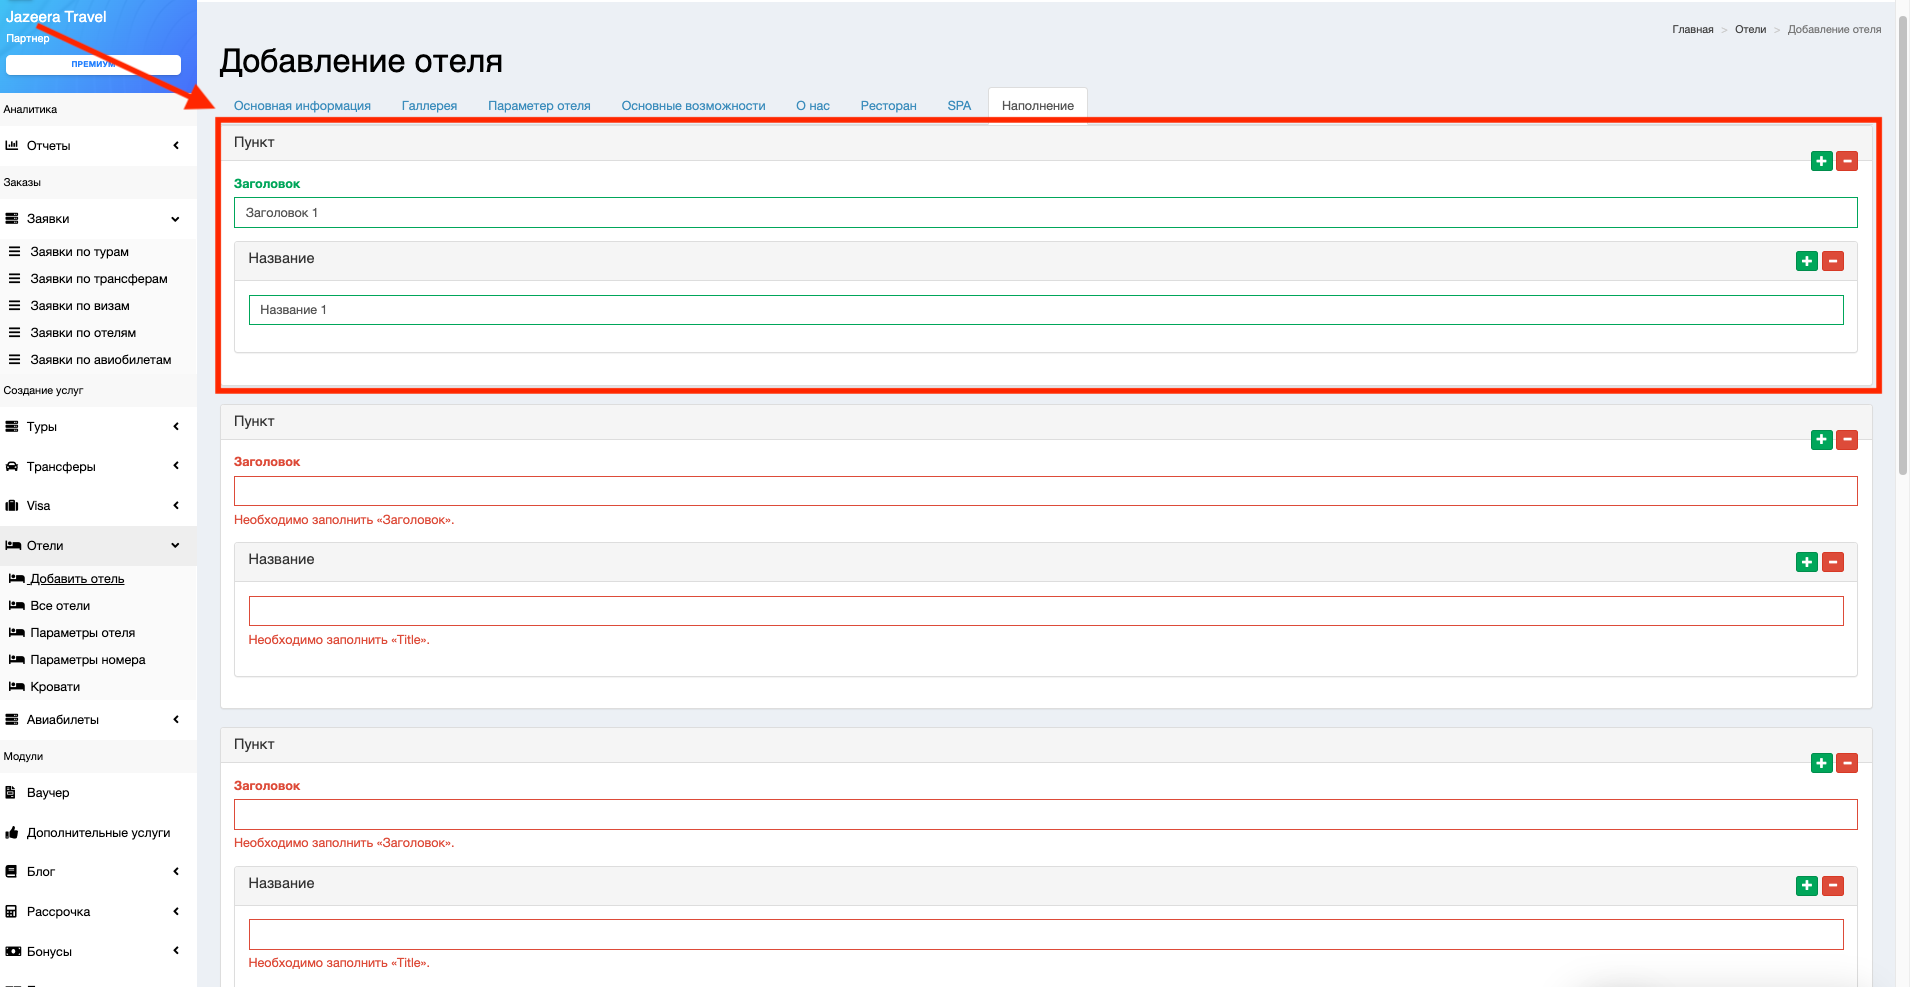This screenshot has width=1910, height=987.
Task: Open the Параметр отеля tab
Action: point(539,106)
